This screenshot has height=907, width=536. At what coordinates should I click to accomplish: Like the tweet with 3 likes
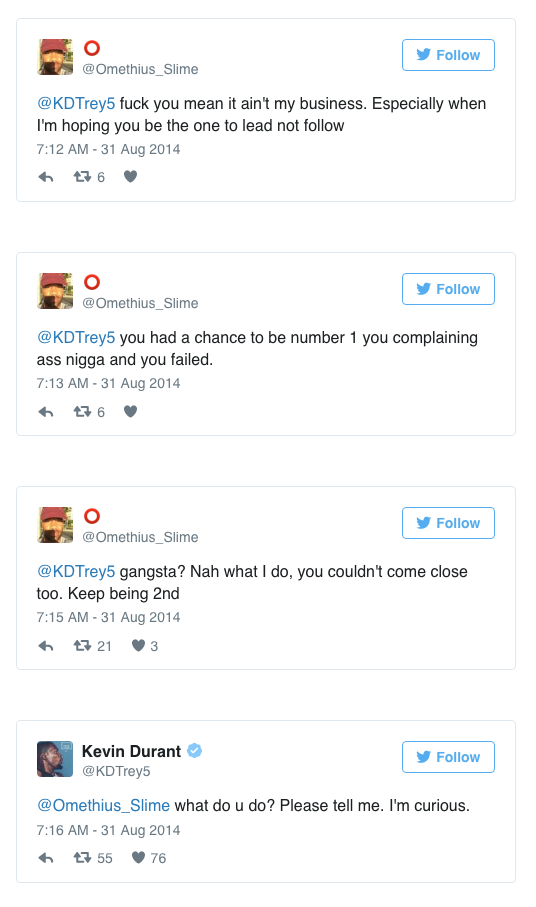click(138, 646)
